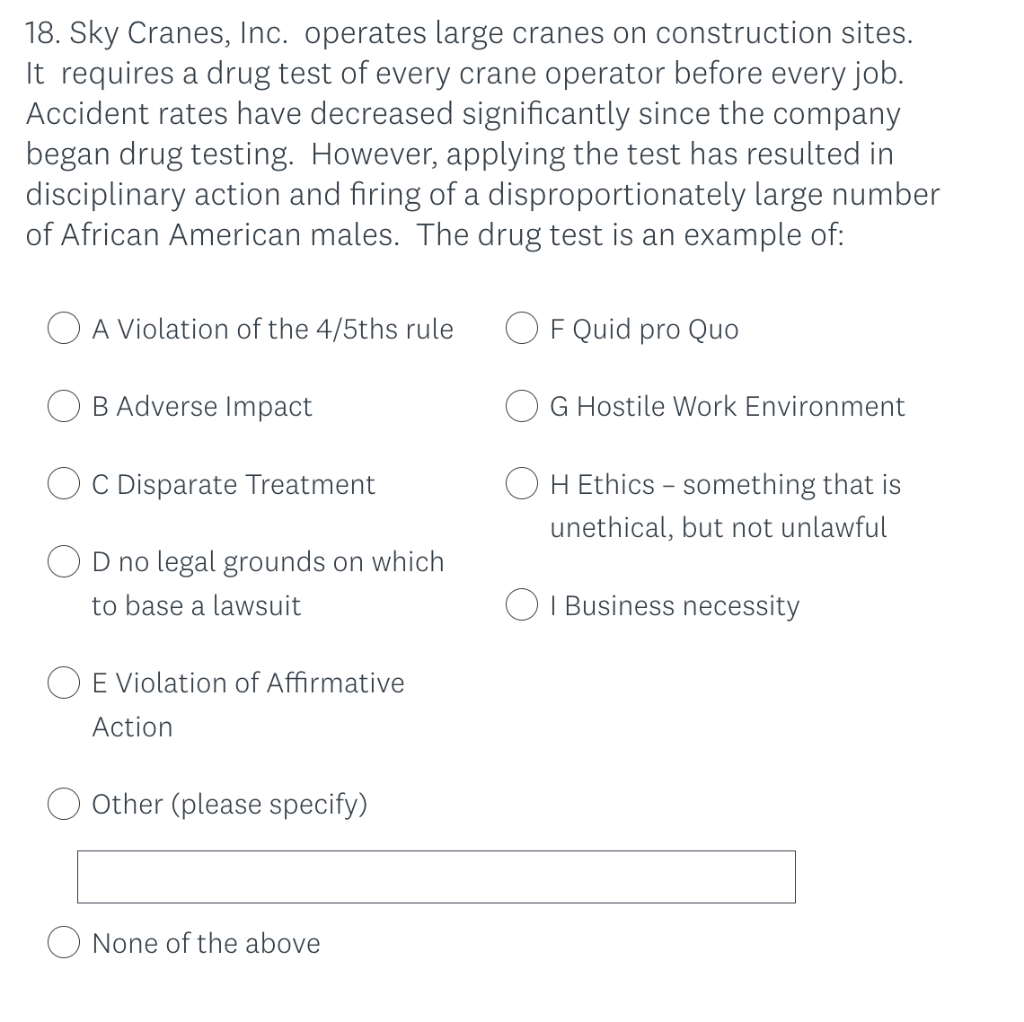The image size is (1024, 1022).
Task: Select option H Ethics unethical but not unlawful
Action: point(521,484)
